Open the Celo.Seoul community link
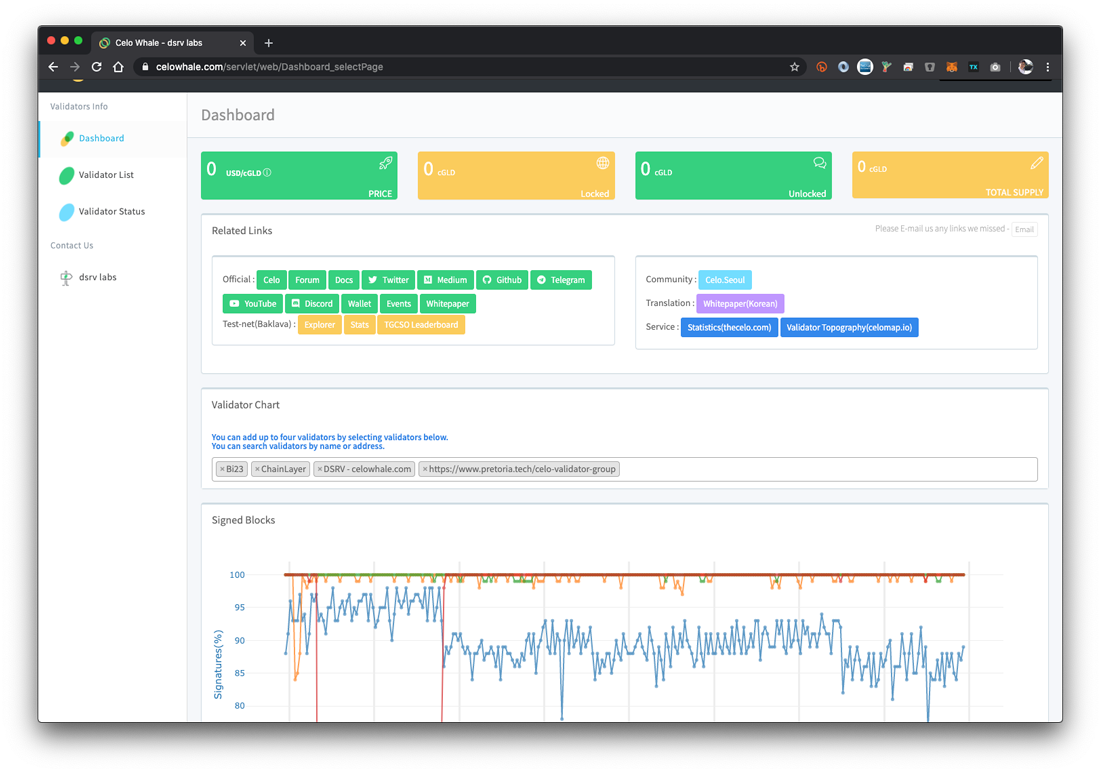This screenshot has height=772, width=1100. pos(725,280)
